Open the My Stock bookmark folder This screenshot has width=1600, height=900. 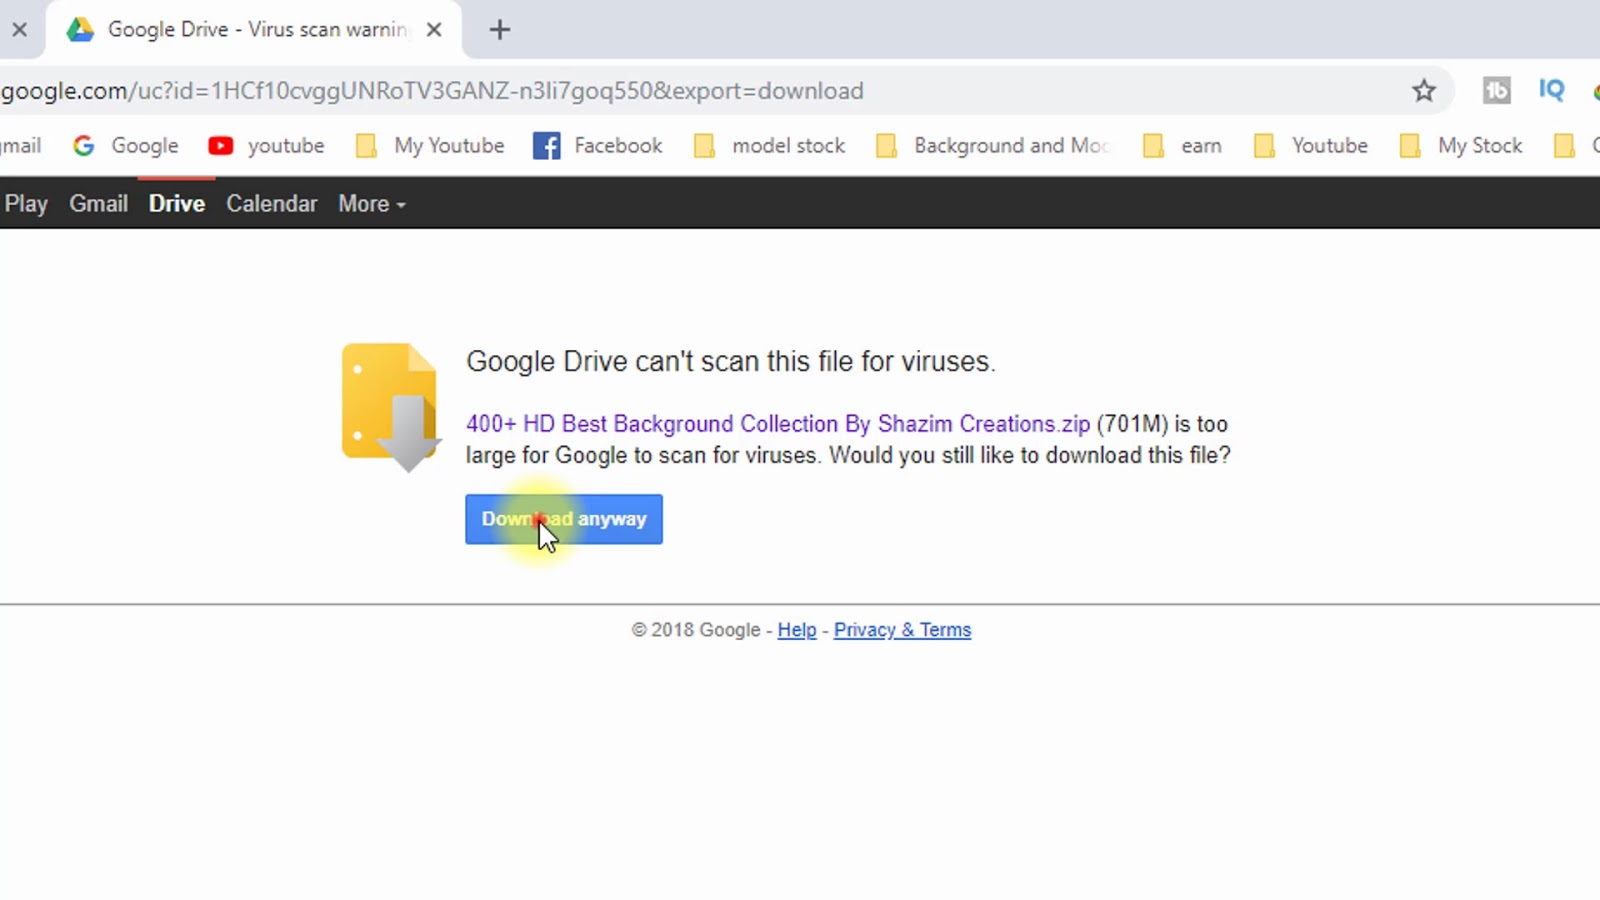click(x=1460, y=146)
